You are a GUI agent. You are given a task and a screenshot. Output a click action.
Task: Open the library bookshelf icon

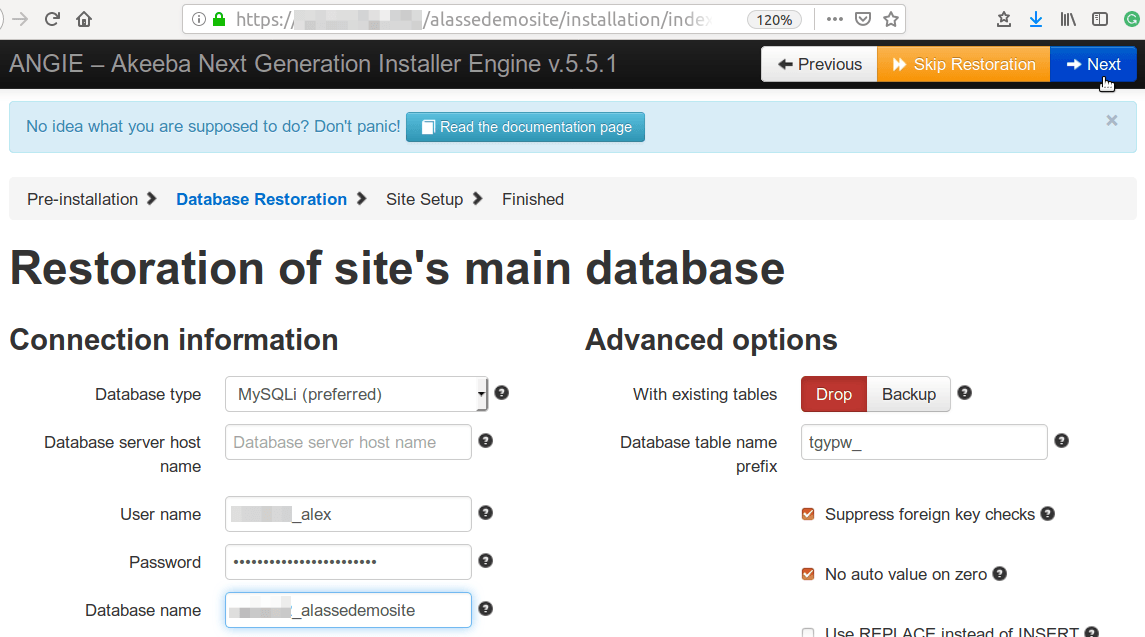click(1068, 20)
